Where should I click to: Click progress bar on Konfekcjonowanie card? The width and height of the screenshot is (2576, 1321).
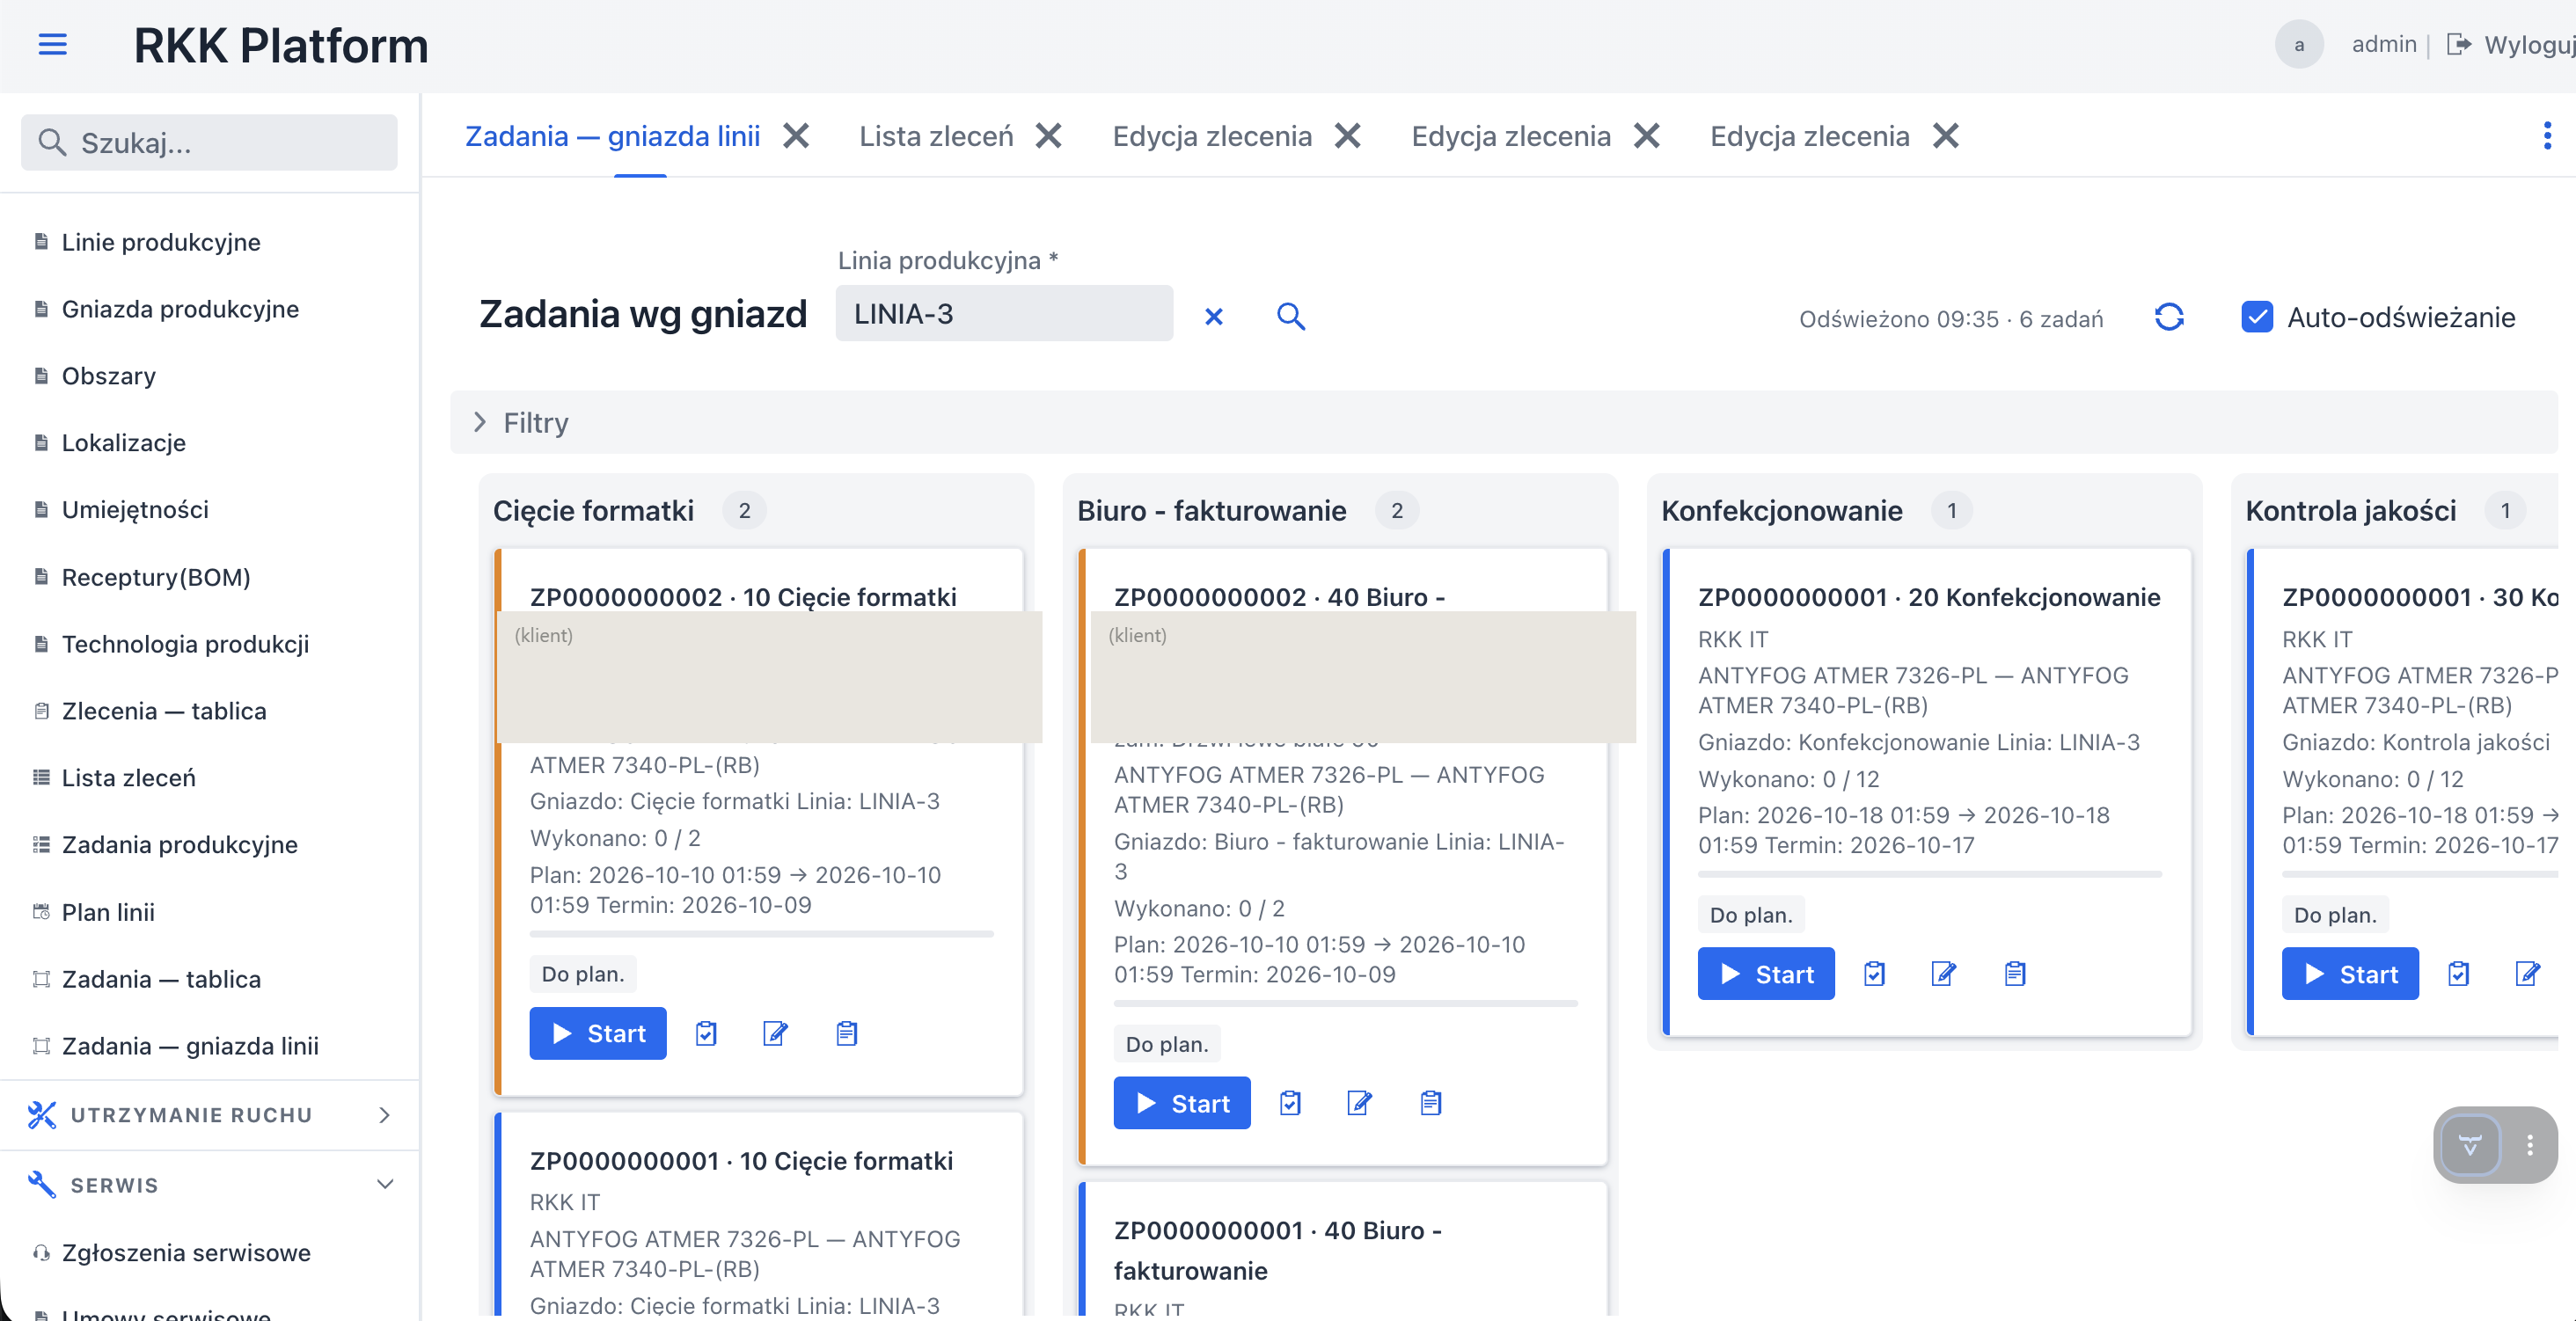(x=1930, y=874)
